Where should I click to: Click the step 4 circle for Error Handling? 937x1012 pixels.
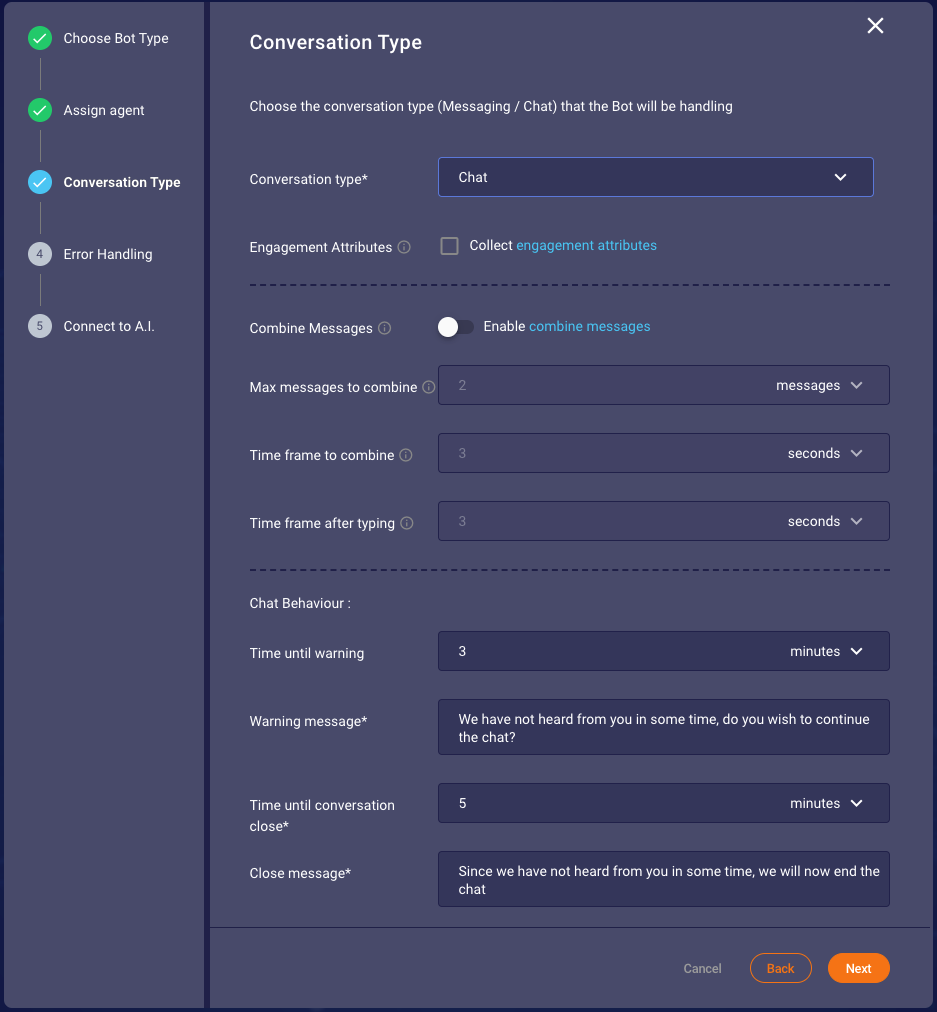[x=40, y=254]
